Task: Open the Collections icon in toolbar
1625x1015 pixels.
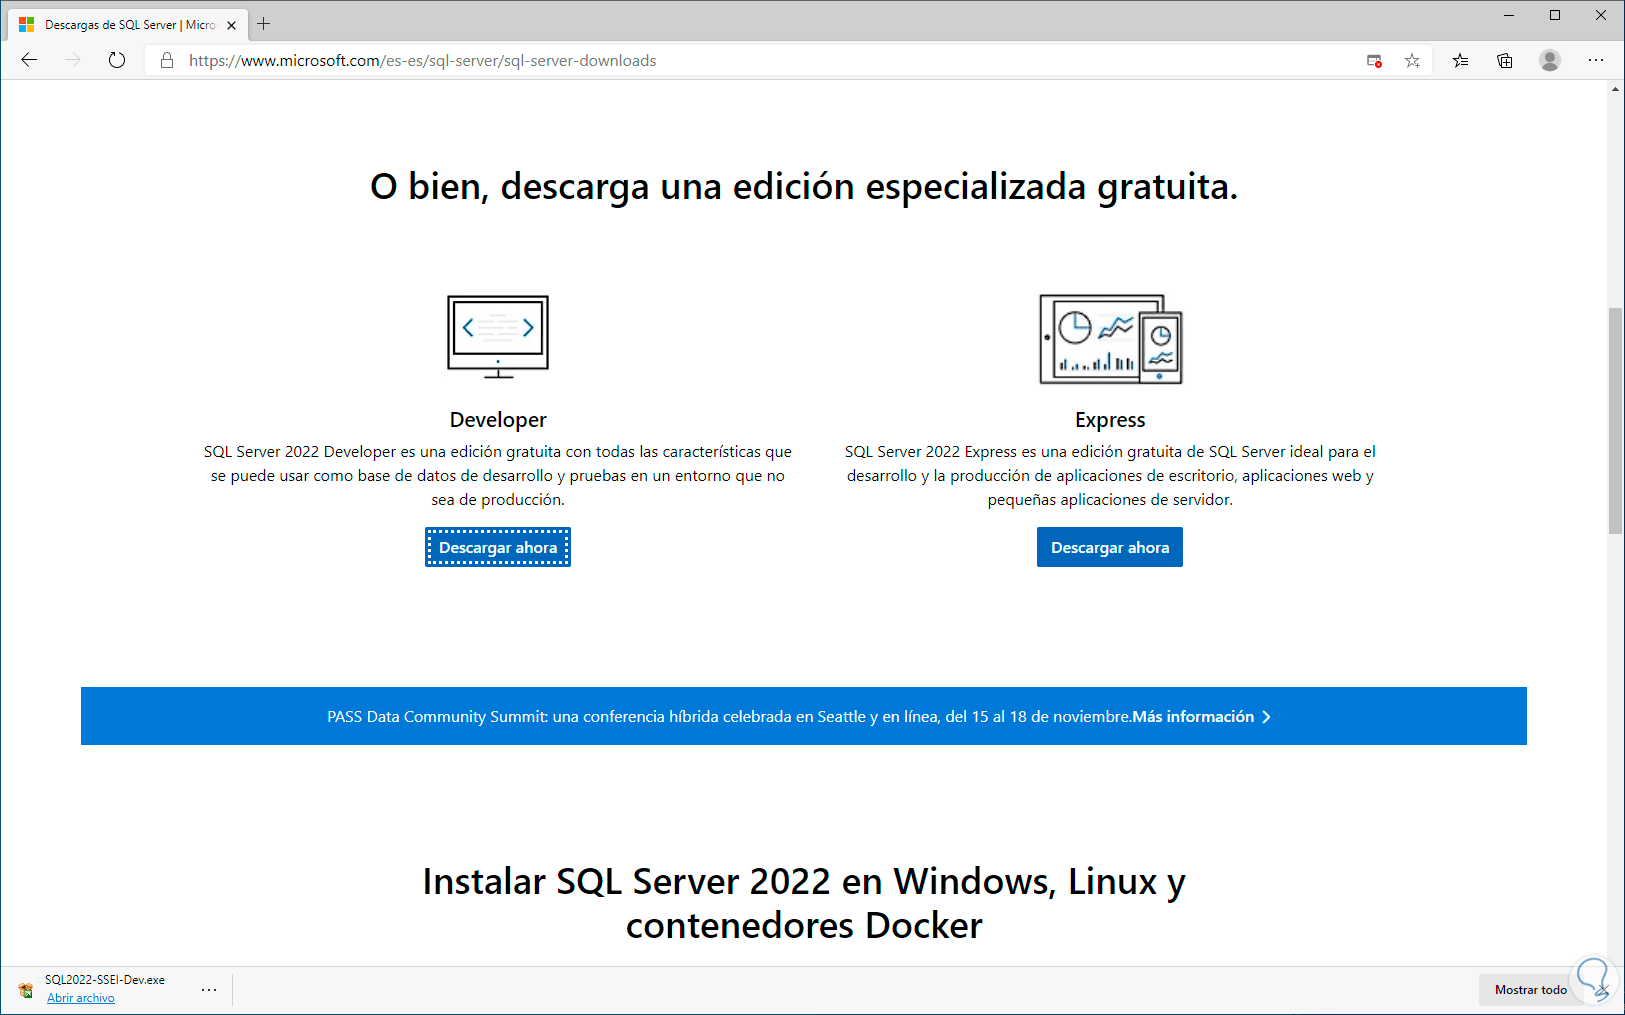Action: (x=1505, y=61)
